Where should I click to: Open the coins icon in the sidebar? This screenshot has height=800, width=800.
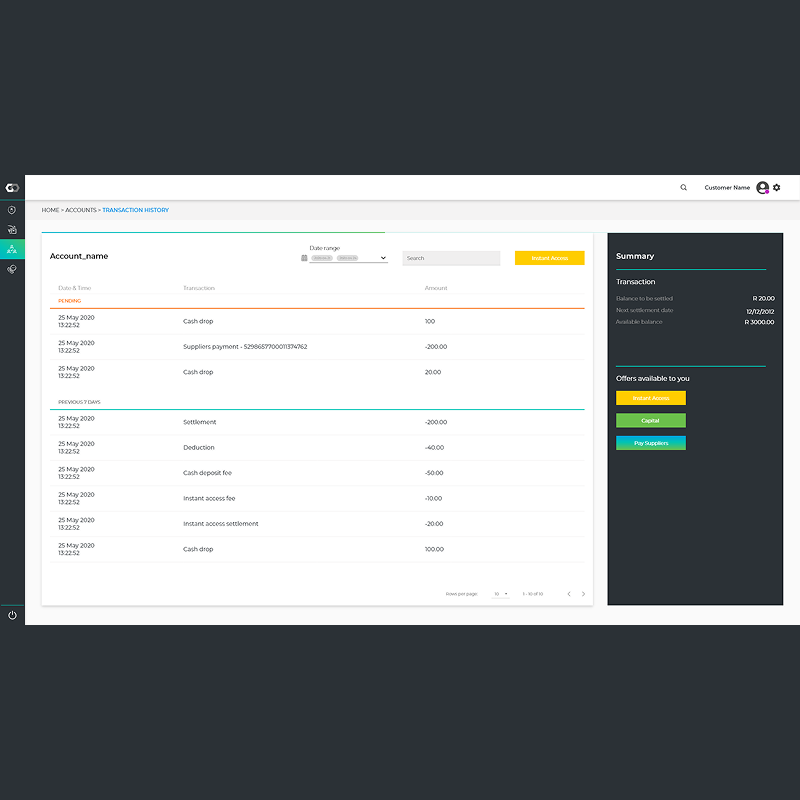[x=12, y=269]
